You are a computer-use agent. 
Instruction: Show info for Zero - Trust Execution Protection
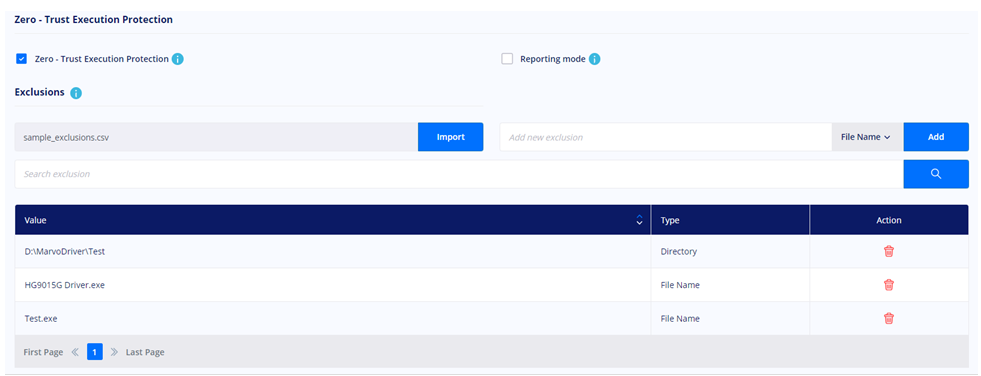(178, 59)
